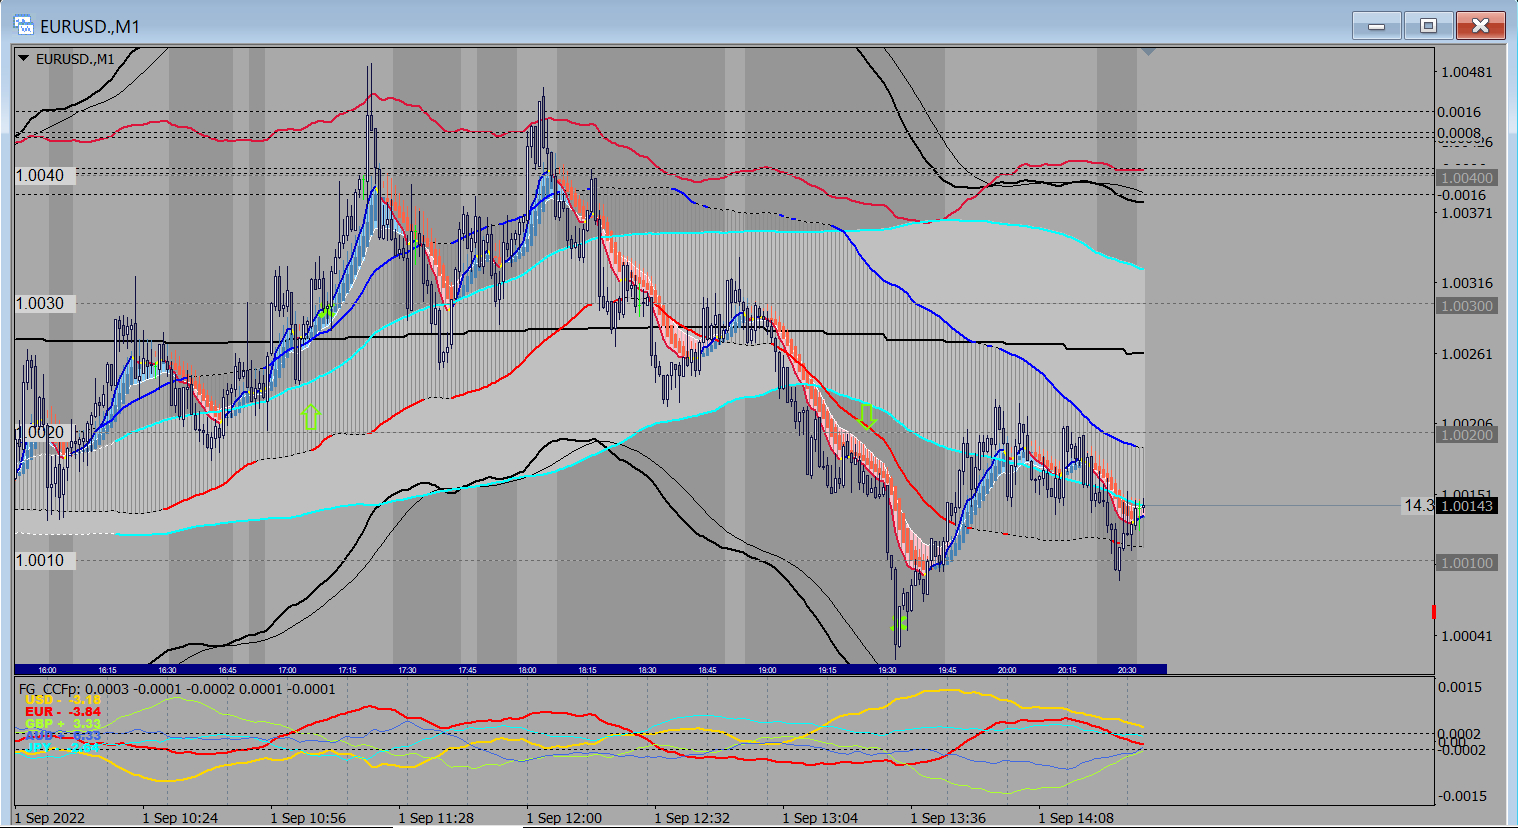
Task: Click the current price tag 1.00143
Action: (x=1466, y=506)
